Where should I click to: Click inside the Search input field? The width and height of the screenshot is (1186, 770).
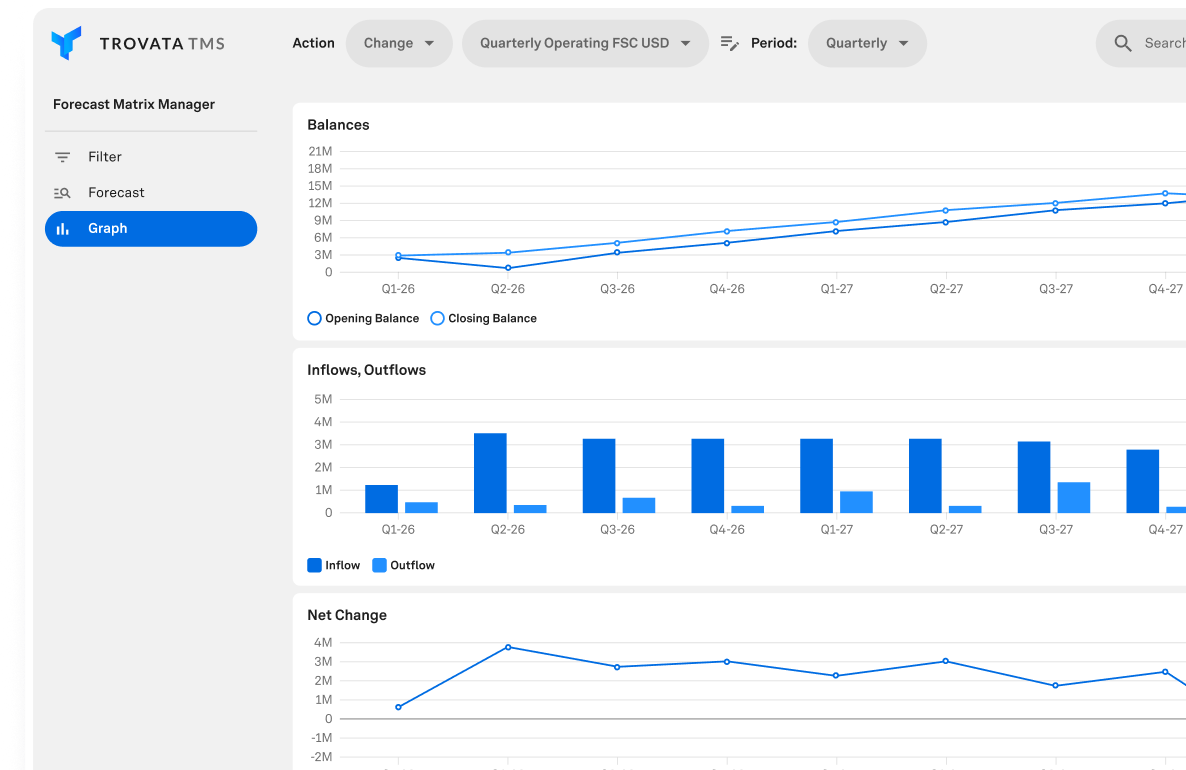click(x=1163, y=44)
